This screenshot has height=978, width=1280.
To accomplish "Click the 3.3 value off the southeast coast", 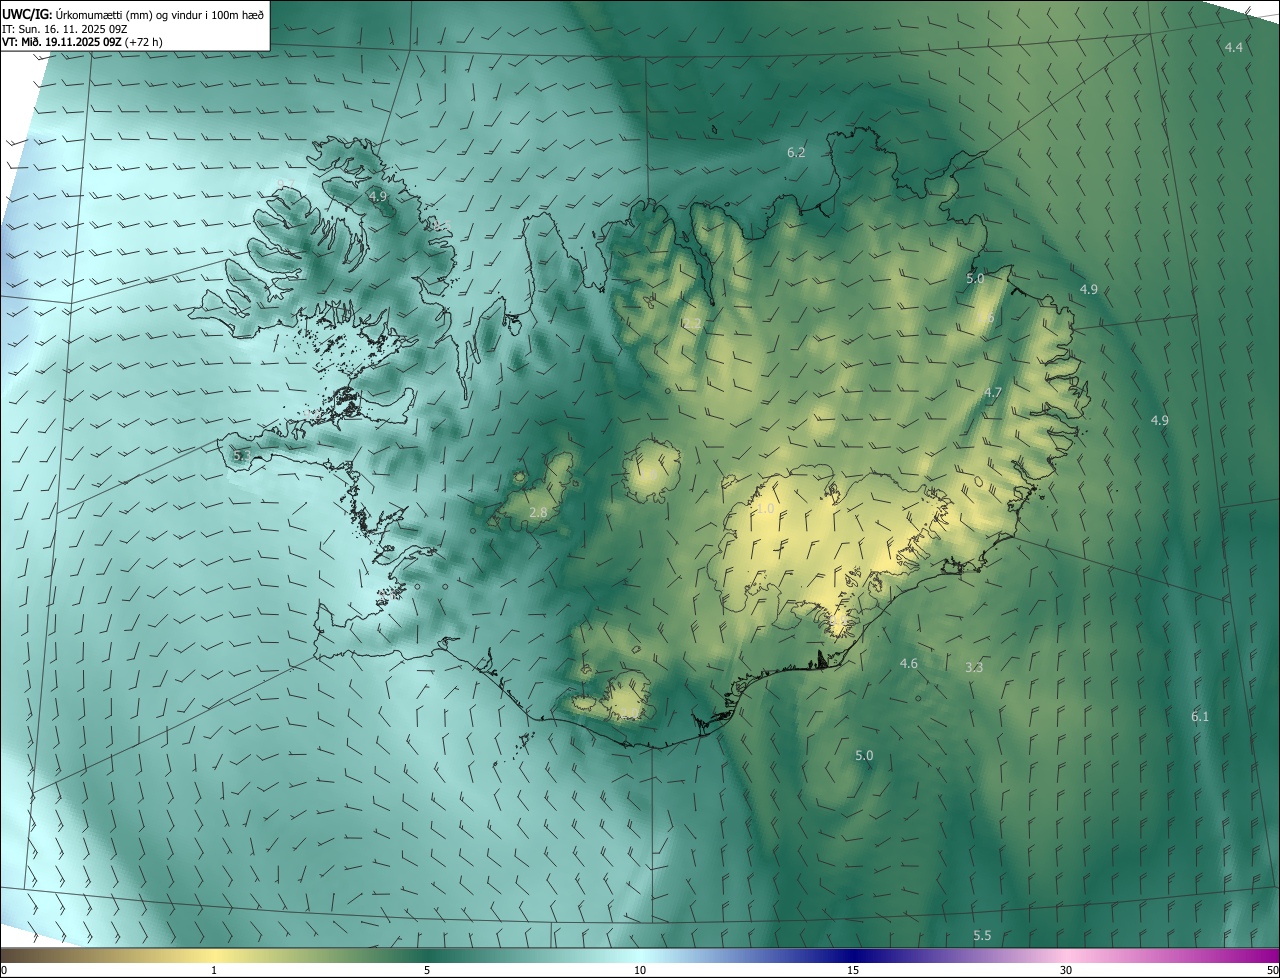I will point(974,667).
